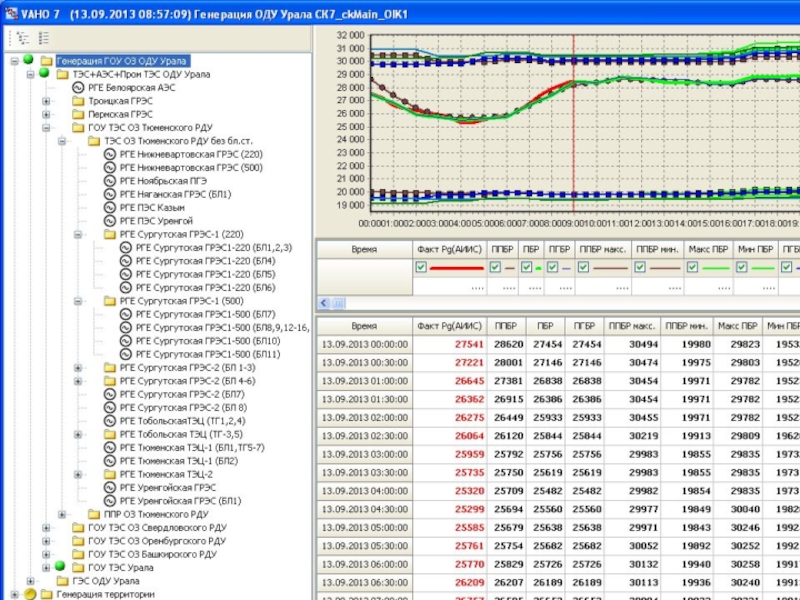Expand the ГОУ ТЭС ОЗ Свердловского РДУ node
Screen dimensions: 800x600
click(x=46, y=527)
